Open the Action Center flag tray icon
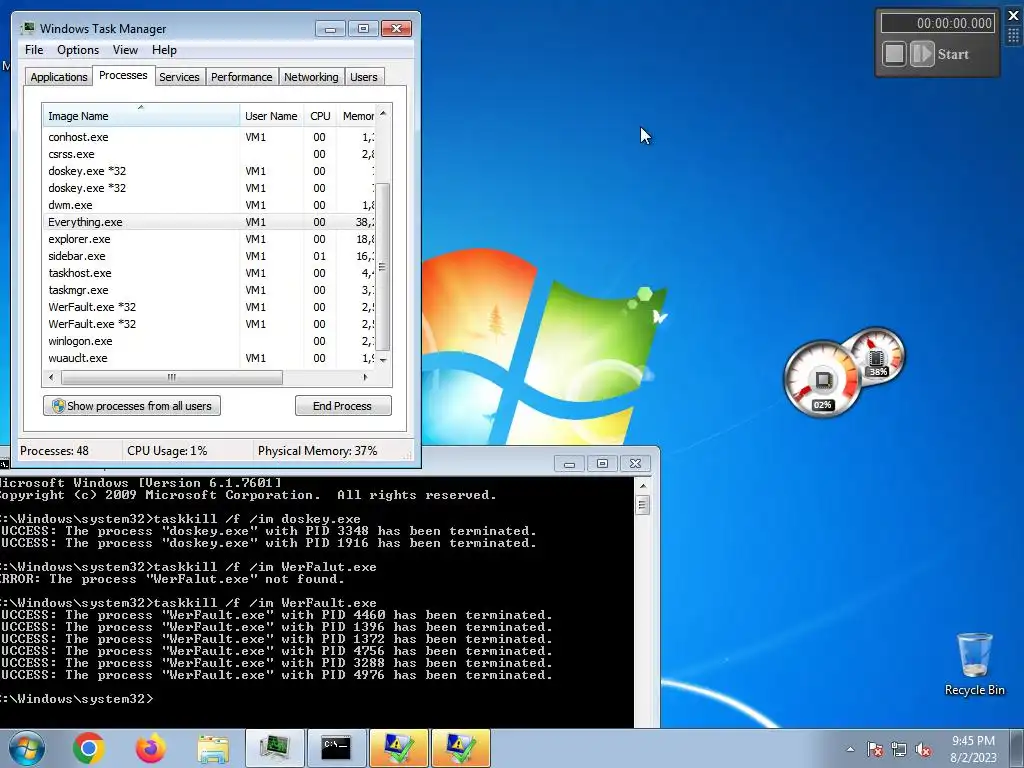 tap(875, 749)
